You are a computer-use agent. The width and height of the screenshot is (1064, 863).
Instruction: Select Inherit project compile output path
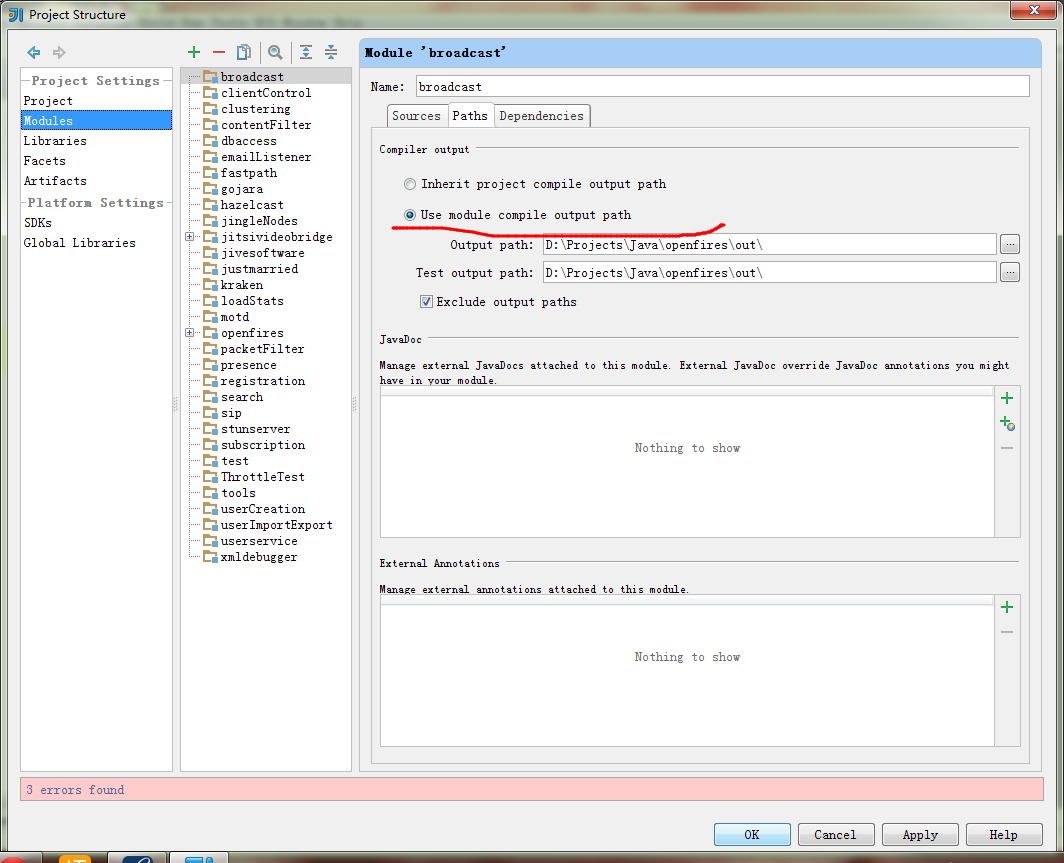click(x=410, y=184)
